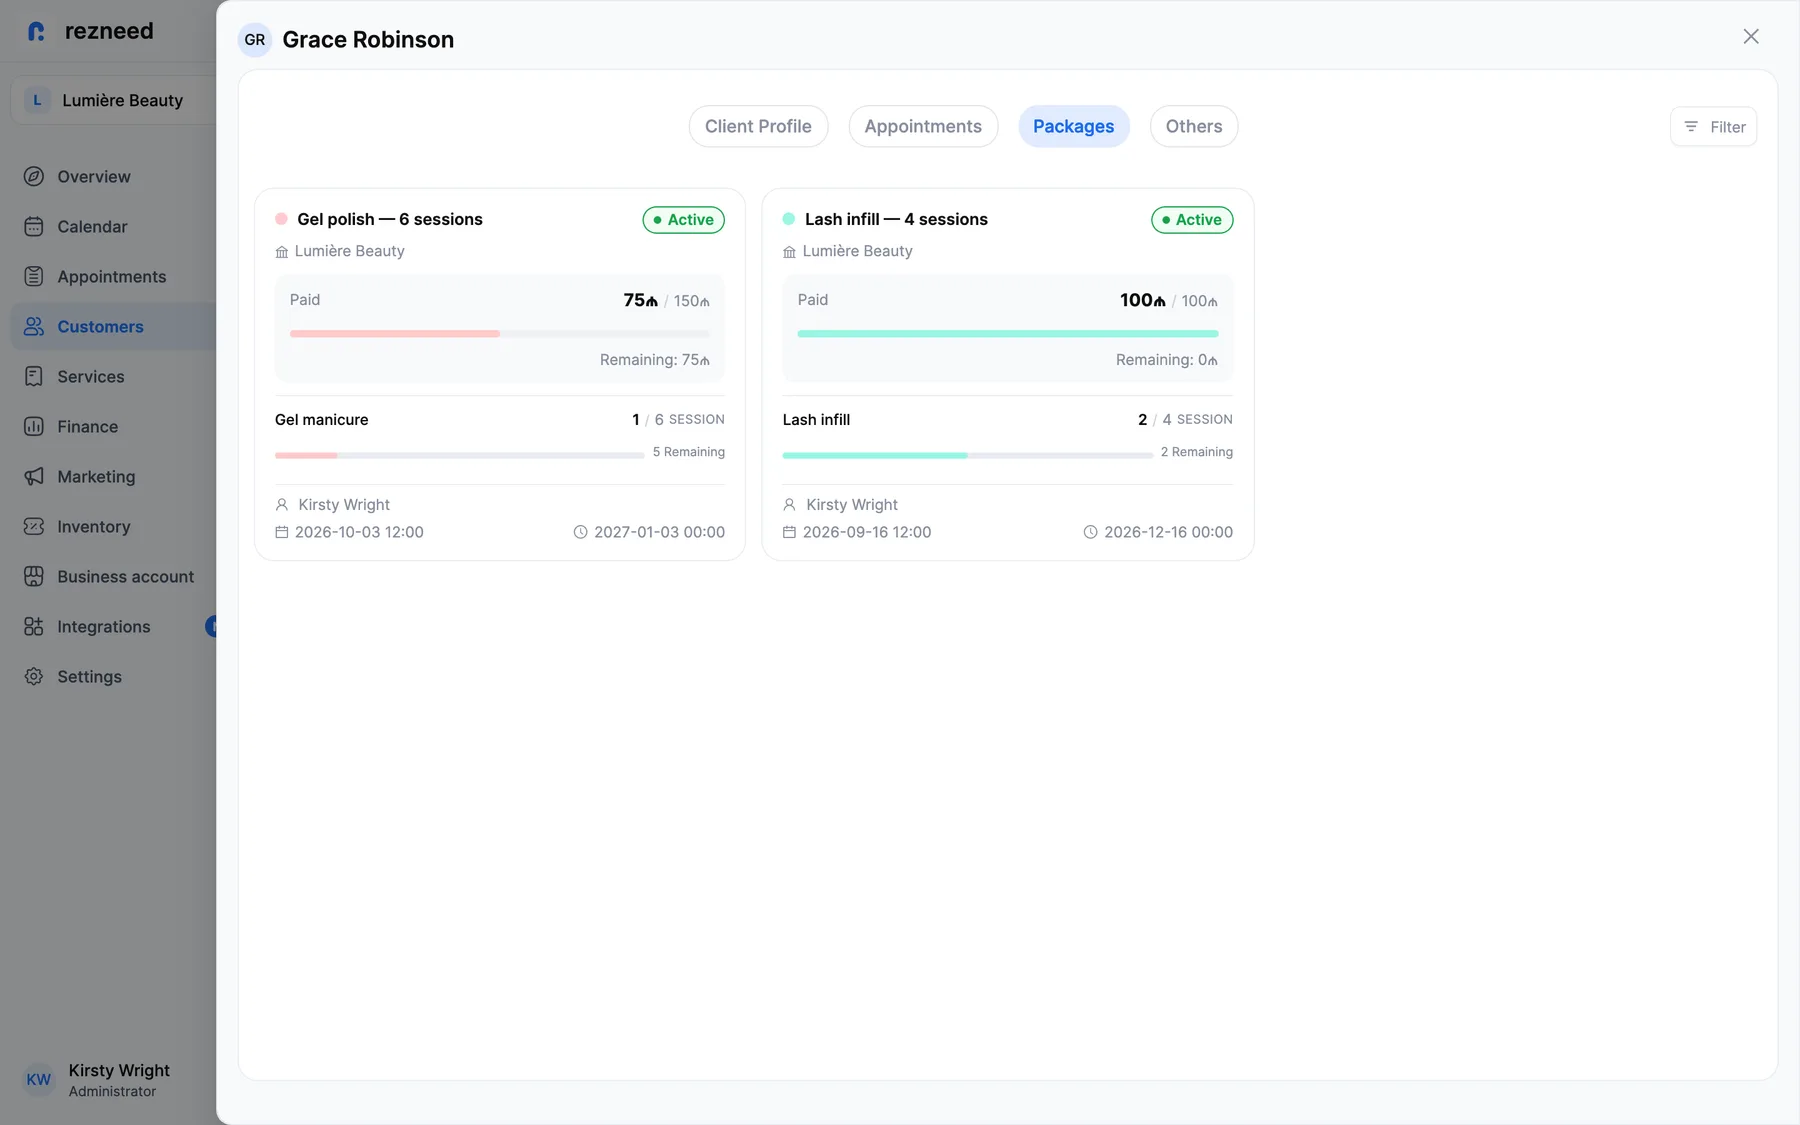The height and width of the screenshot is (1125, 1800).
Task: Click the Lash infill paid progress bar
Action: coord(1008,334)
